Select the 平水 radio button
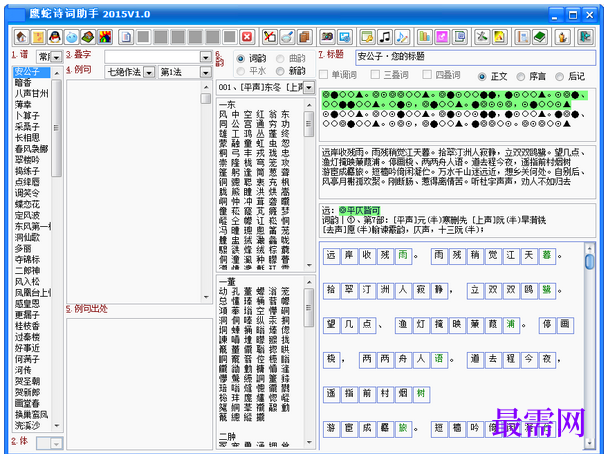The height and width of the screenshot is (454, 604). (x=241, y=71)
